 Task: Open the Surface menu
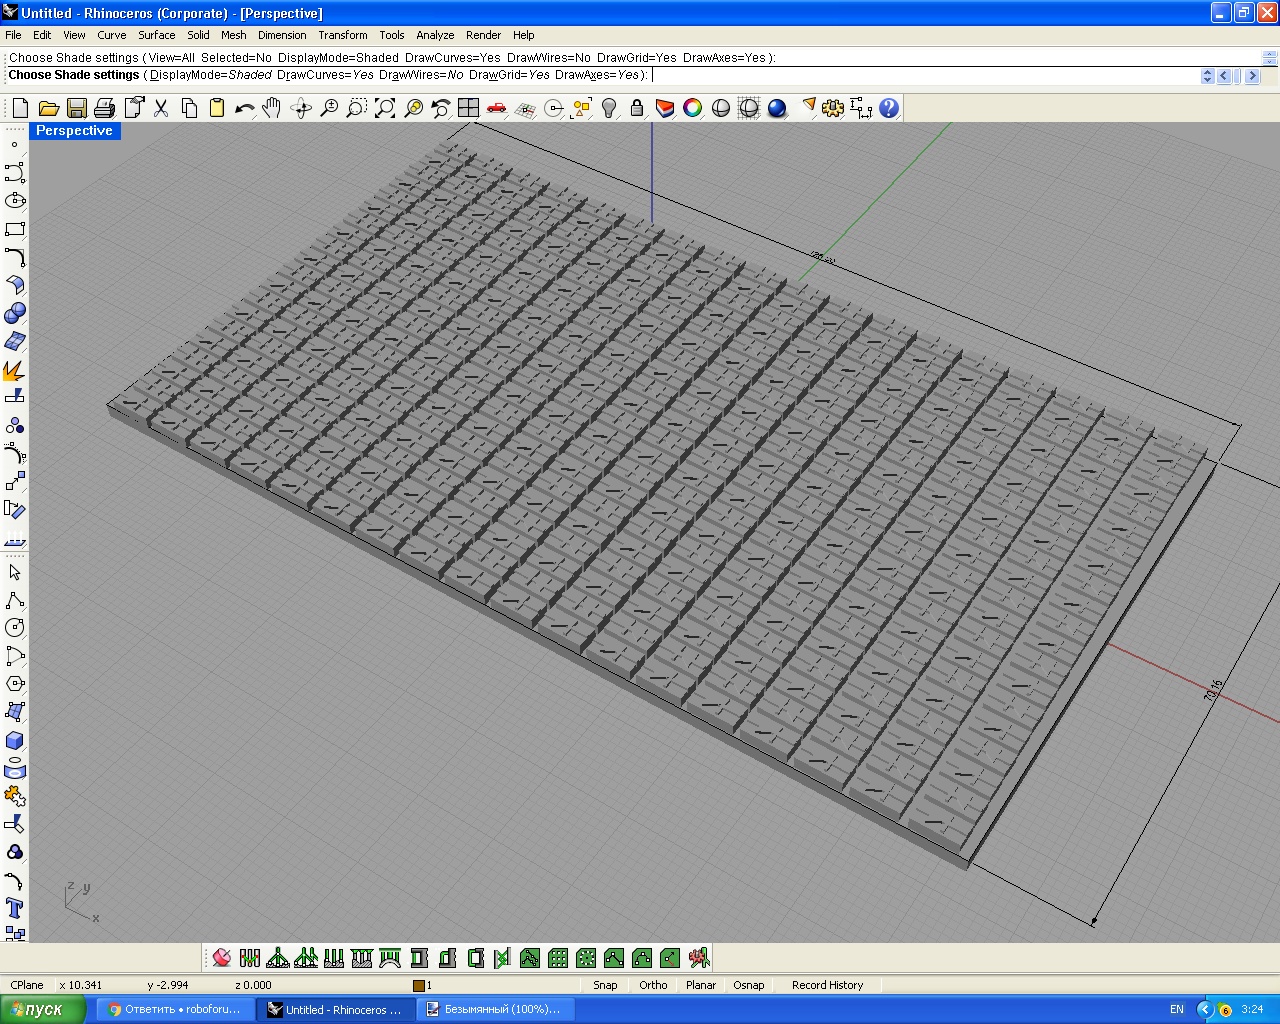click(x=156, y=35)
